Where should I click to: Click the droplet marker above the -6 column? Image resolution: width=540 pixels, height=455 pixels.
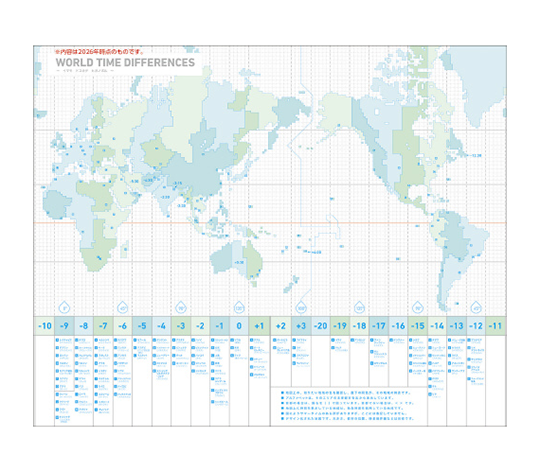[x=123, y=308]
